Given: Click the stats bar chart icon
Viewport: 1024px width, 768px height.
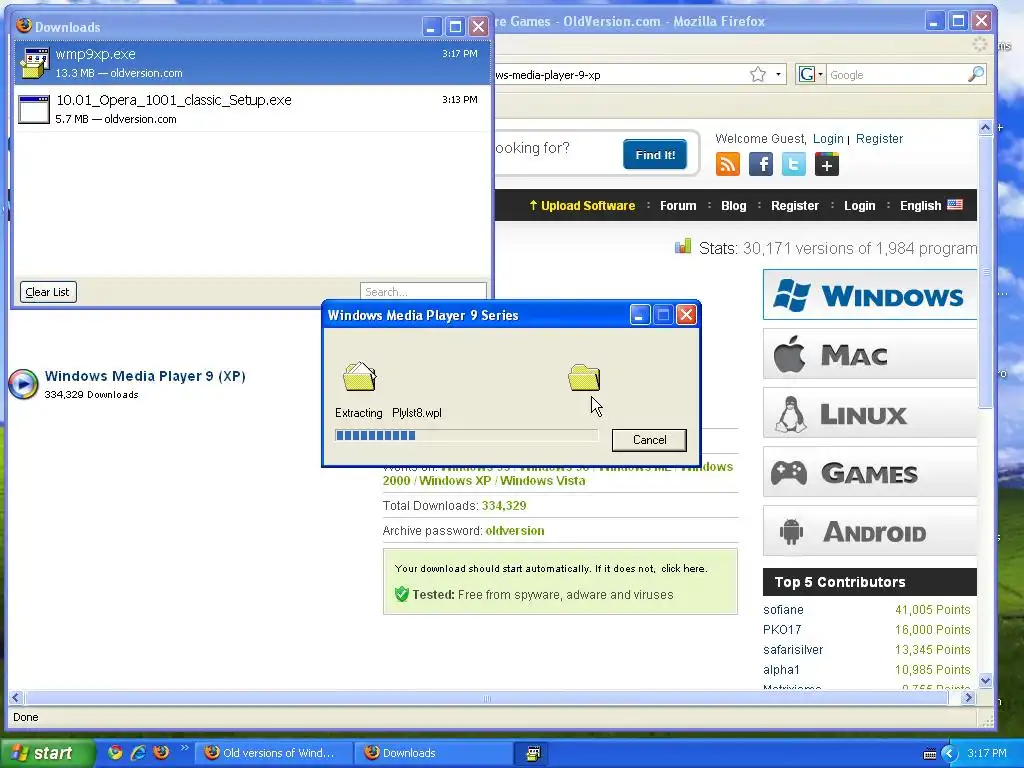Looking at the screenshot, I should pyautogui.click(x=683, y=246).
